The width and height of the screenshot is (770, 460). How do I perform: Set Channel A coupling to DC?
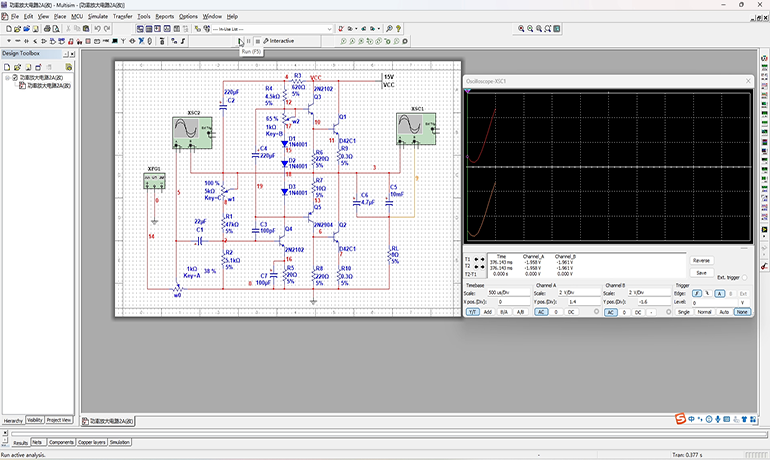click(571, 312)
